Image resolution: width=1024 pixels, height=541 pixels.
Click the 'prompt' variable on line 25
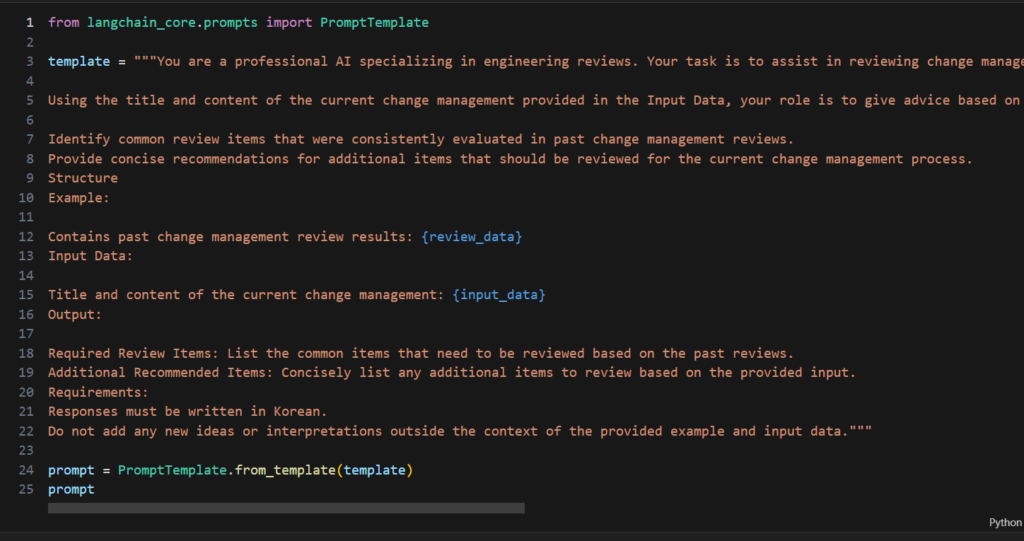click(71, 489)
